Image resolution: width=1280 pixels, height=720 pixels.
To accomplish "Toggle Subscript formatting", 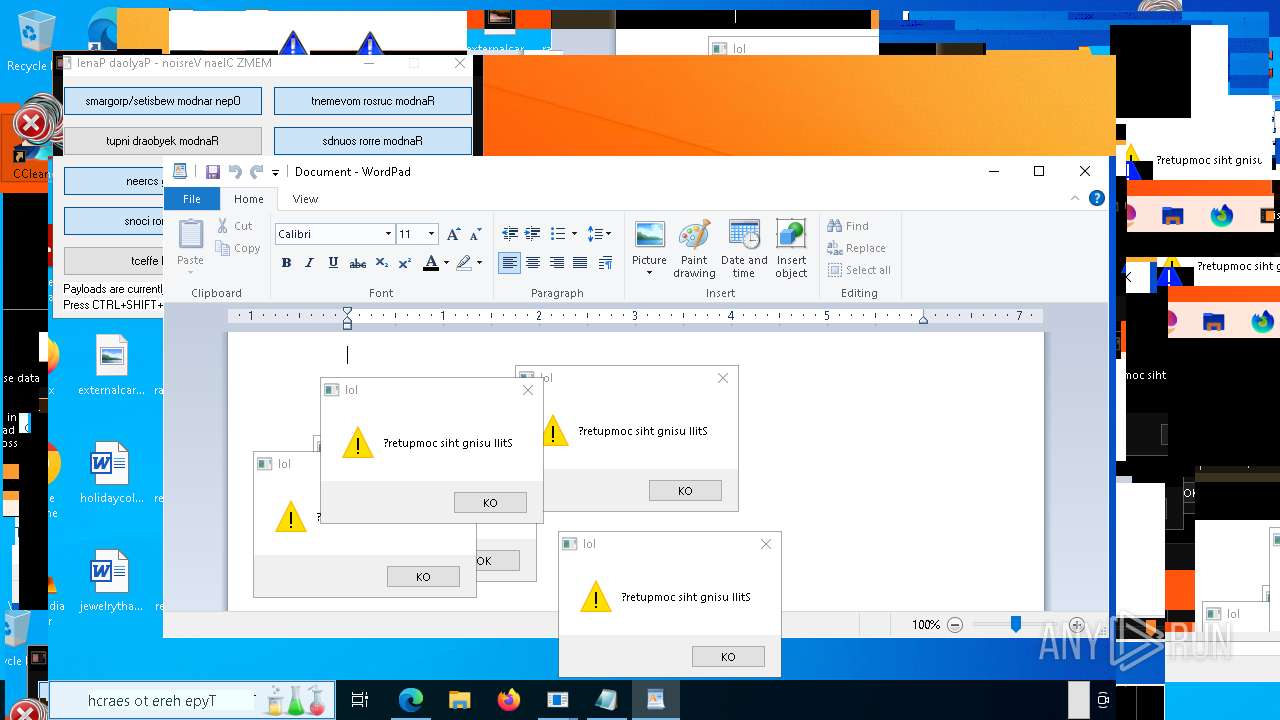I will [381, 263].
